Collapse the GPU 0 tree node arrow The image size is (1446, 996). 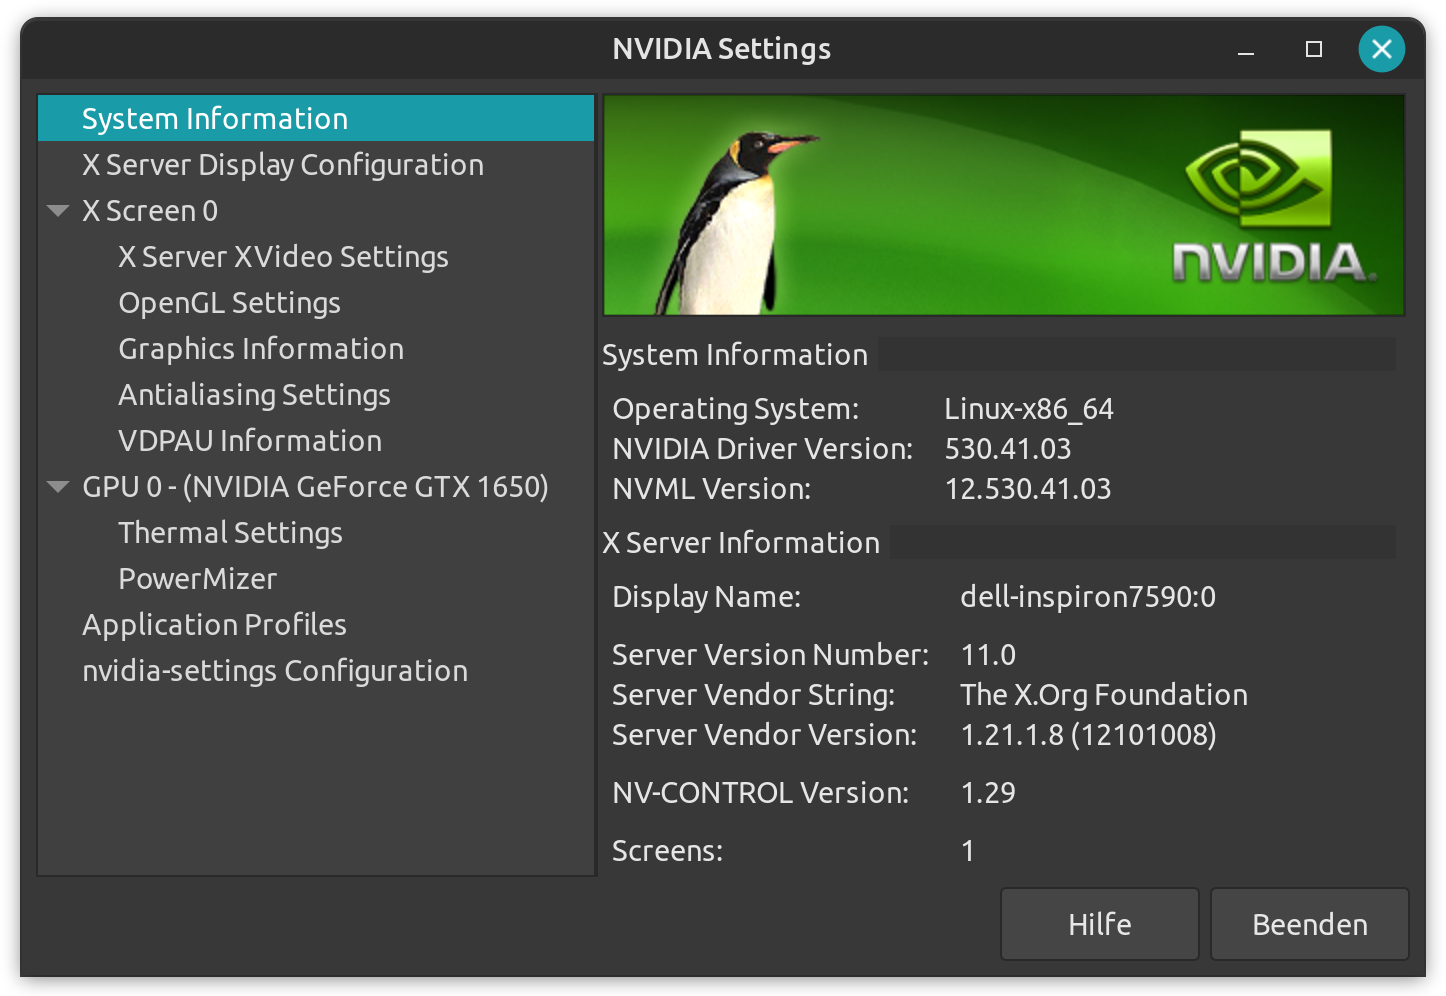coord(58,487)
